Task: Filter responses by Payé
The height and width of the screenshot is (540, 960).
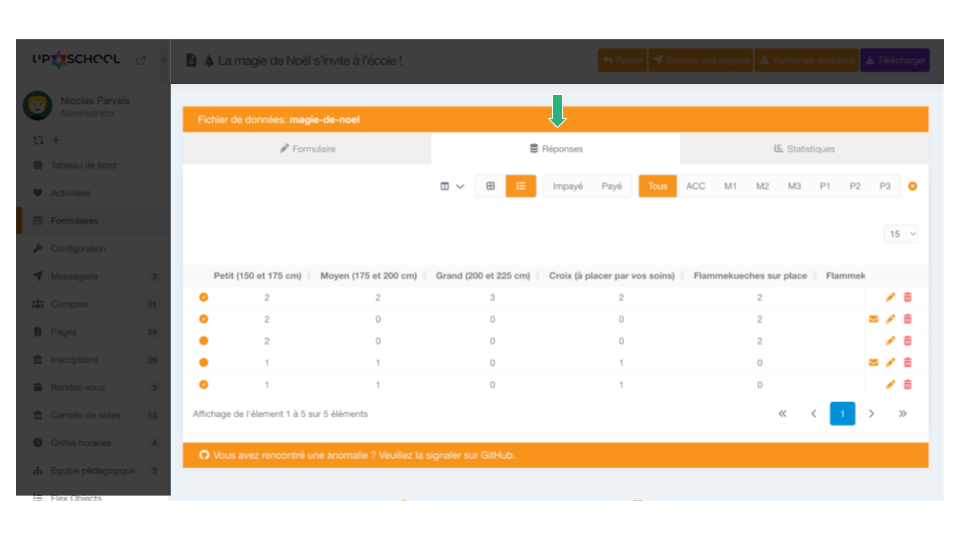Action: (x=612, y=186)
